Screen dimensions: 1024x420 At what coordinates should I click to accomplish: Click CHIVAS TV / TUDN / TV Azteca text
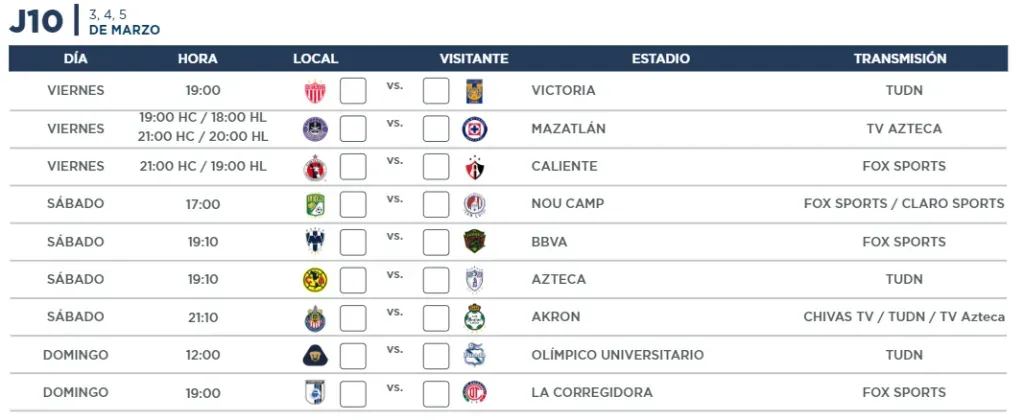point(904,317)
